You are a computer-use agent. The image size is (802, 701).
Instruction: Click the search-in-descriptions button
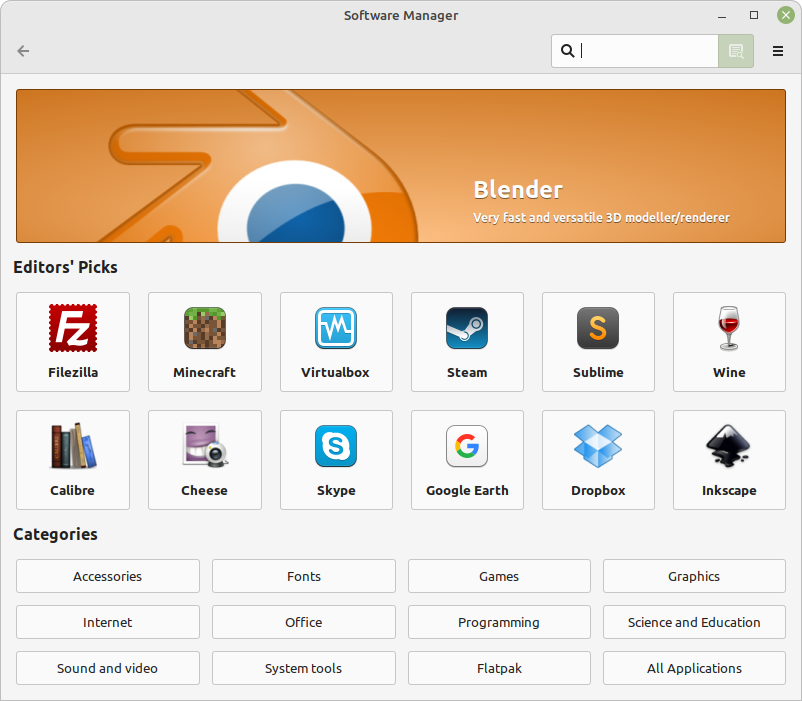click(x=736, y=51)
